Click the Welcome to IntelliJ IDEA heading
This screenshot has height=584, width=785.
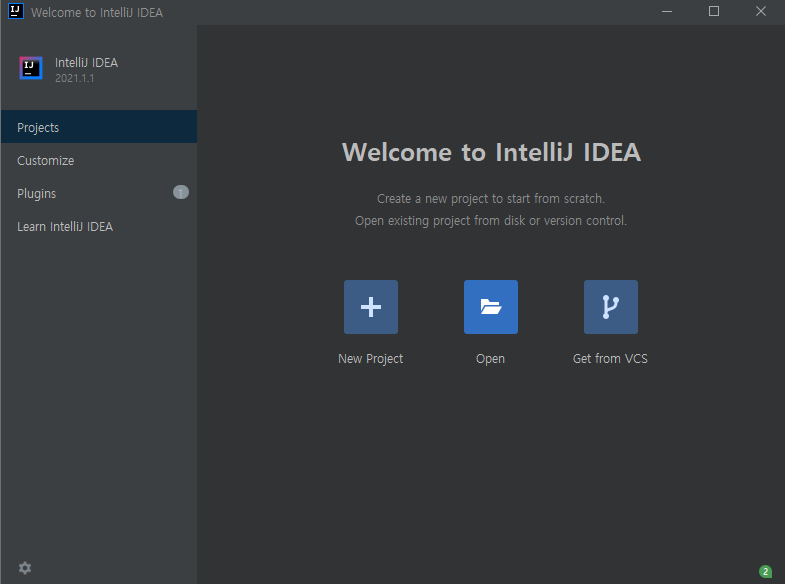491,152
